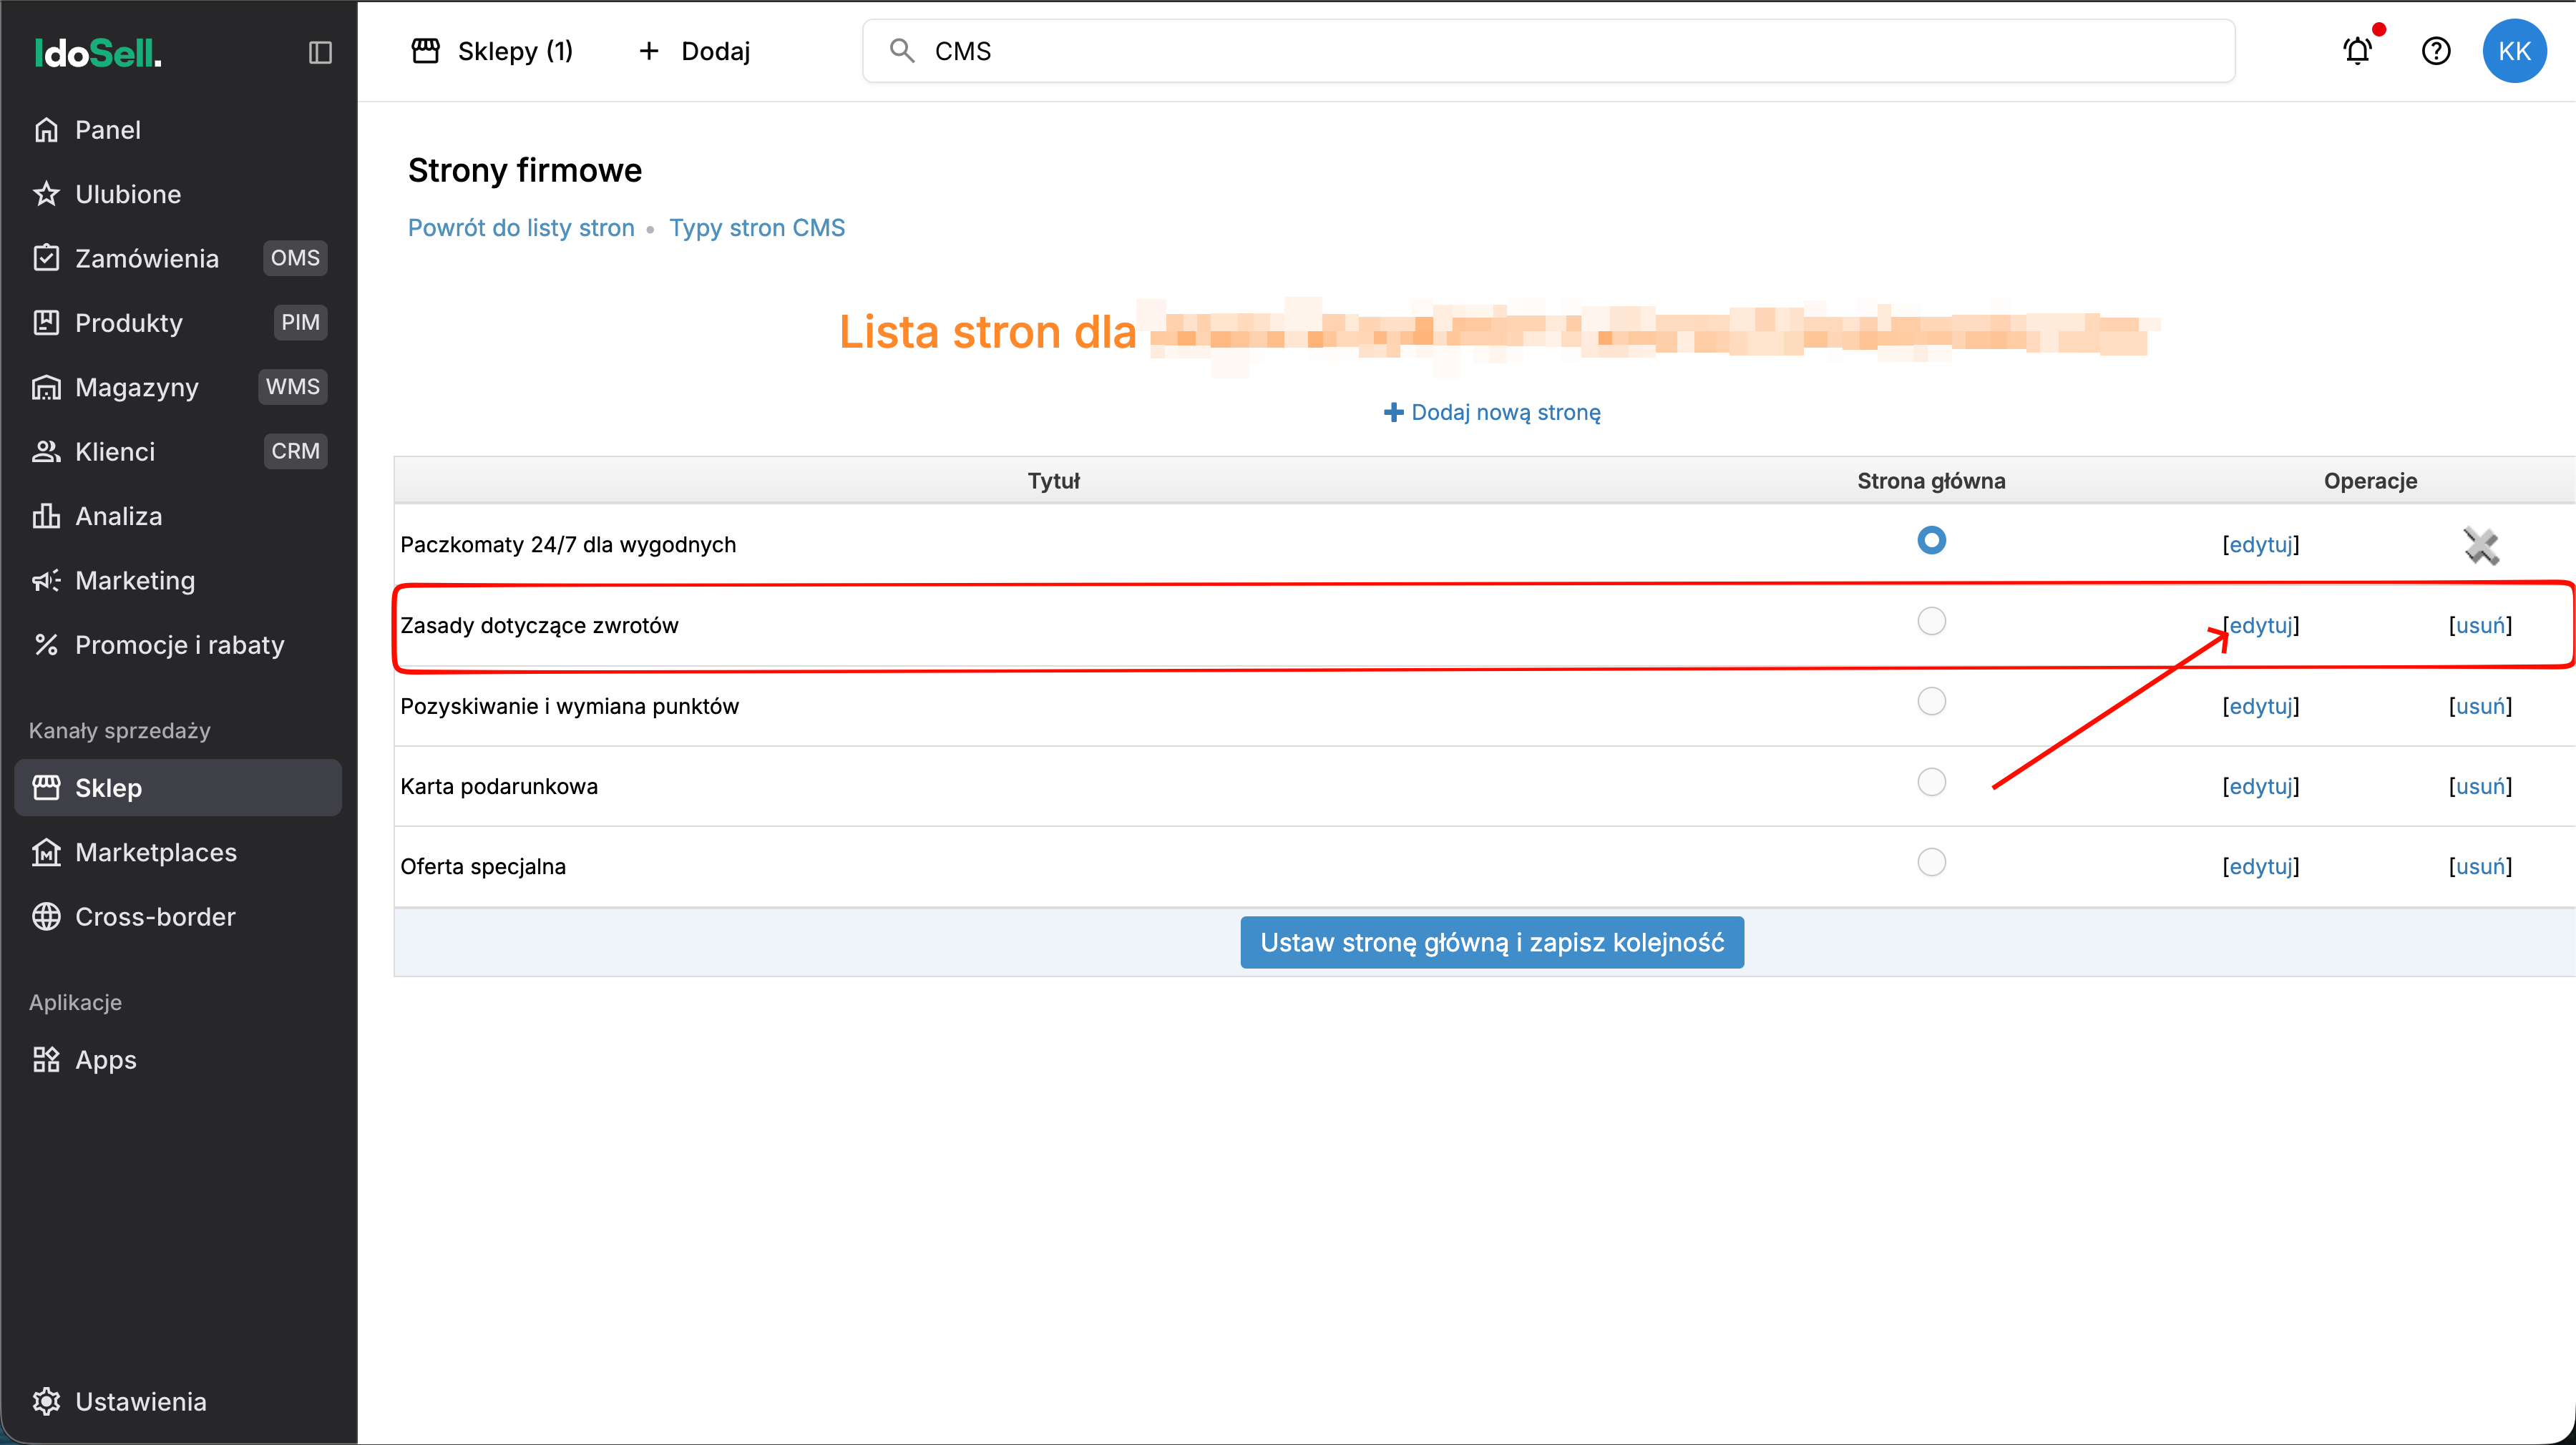Edit the Zasady dotyczące zwrotów page

click(x=2261, y=625)
